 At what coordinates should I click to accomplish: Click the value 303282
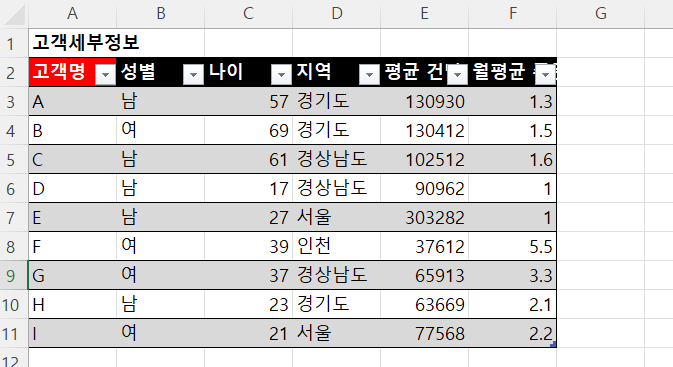(424, 217)
